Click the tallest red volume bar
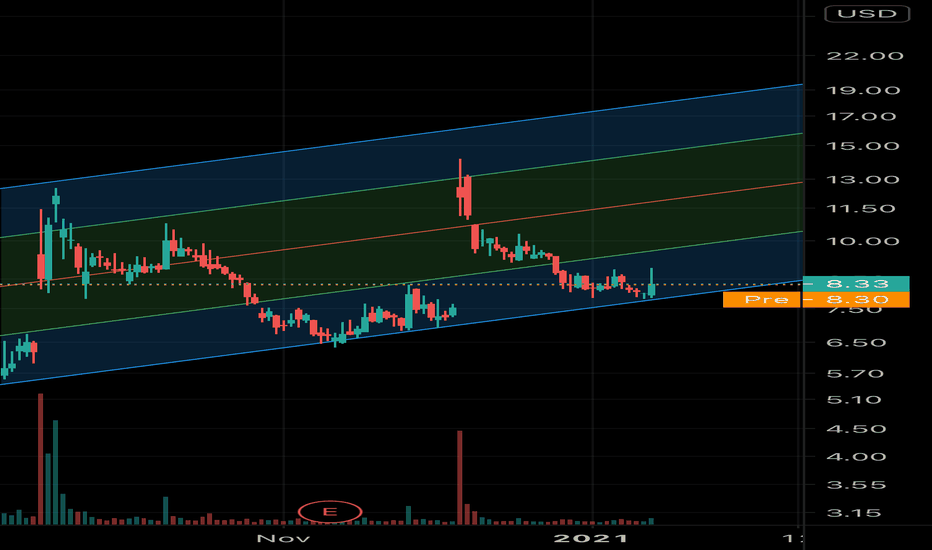The height and width of the screenshot is (550, 932). click(x=40, y=459)
